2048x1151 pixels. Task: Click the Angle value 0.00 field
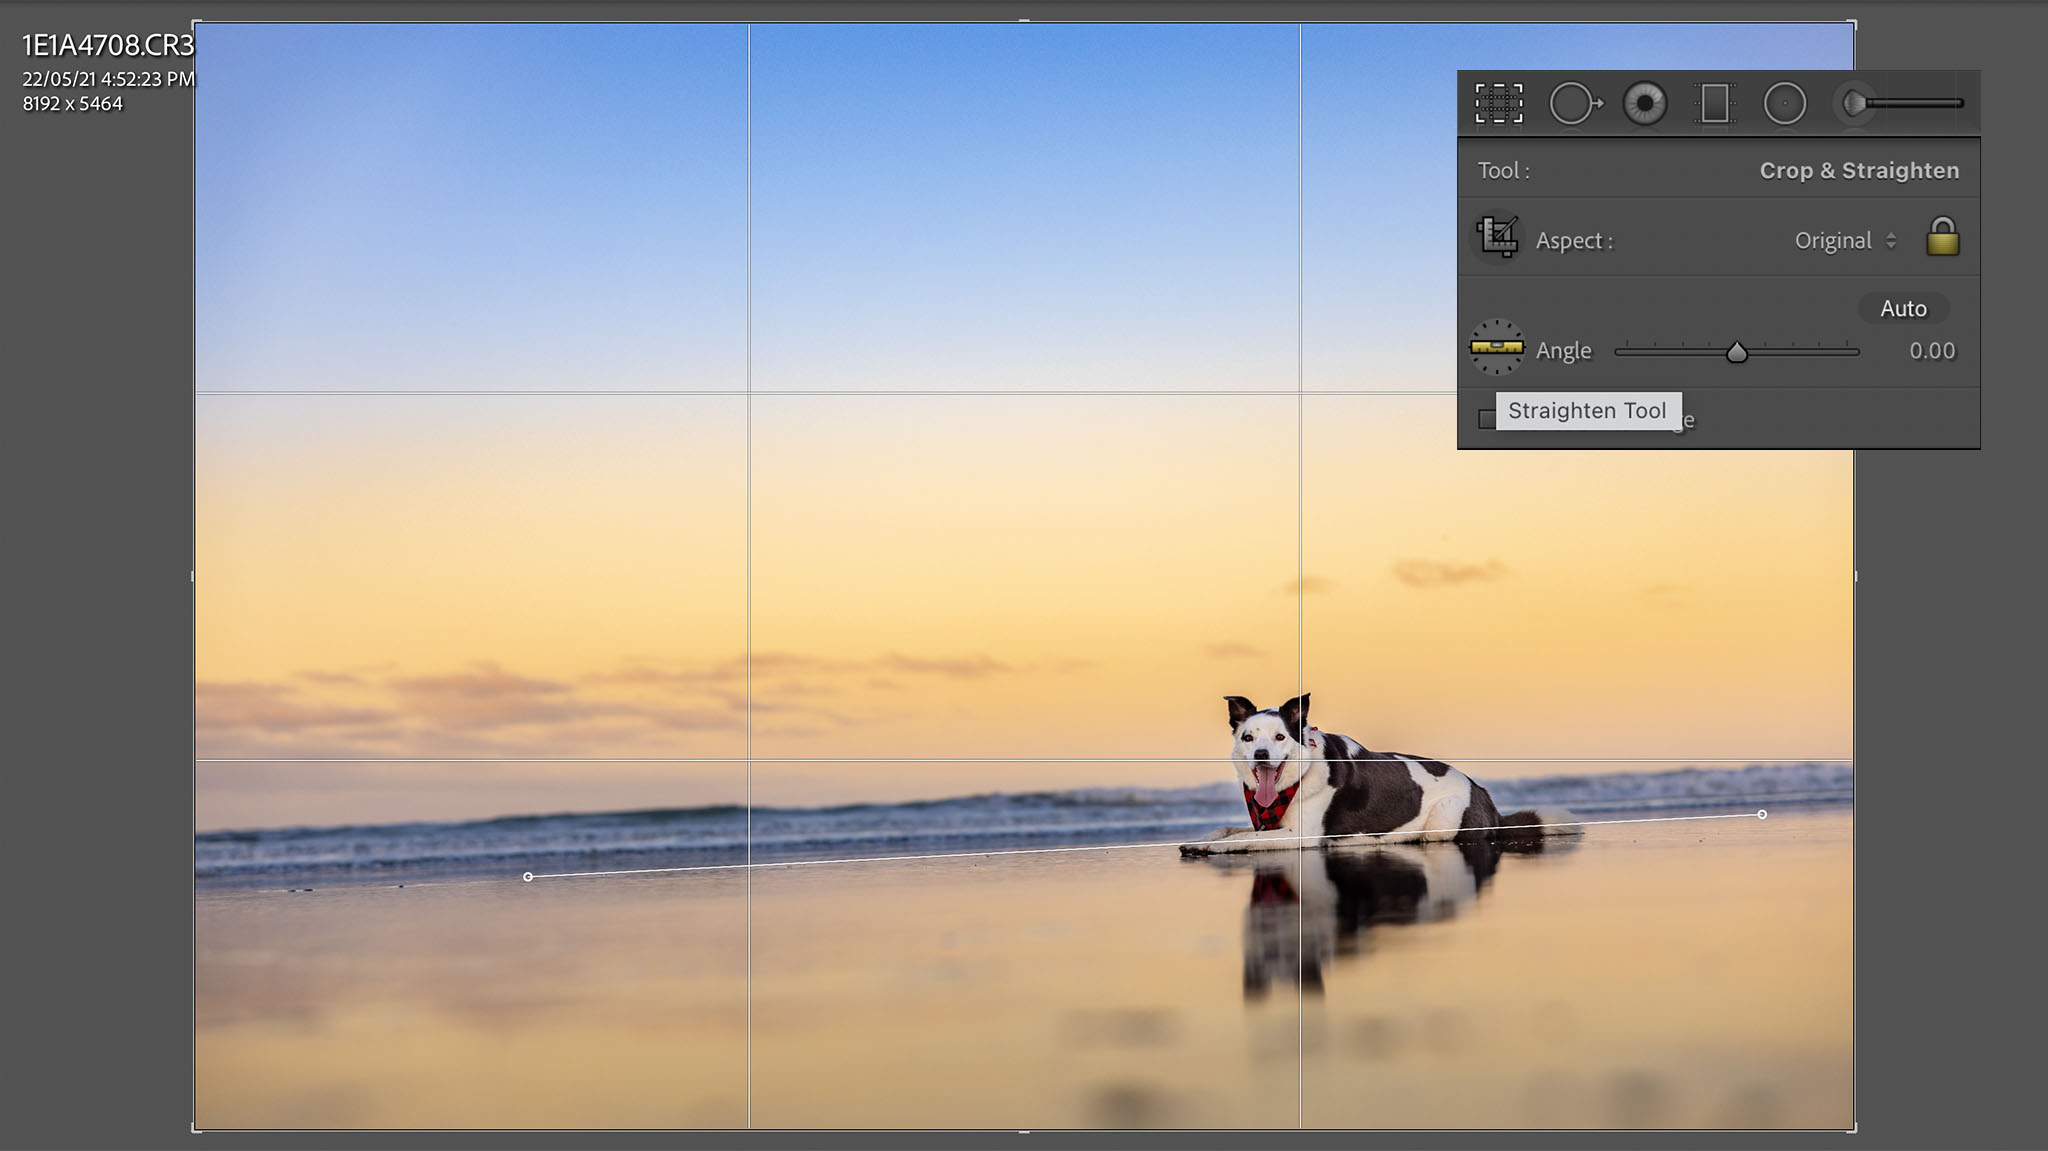1931,351
